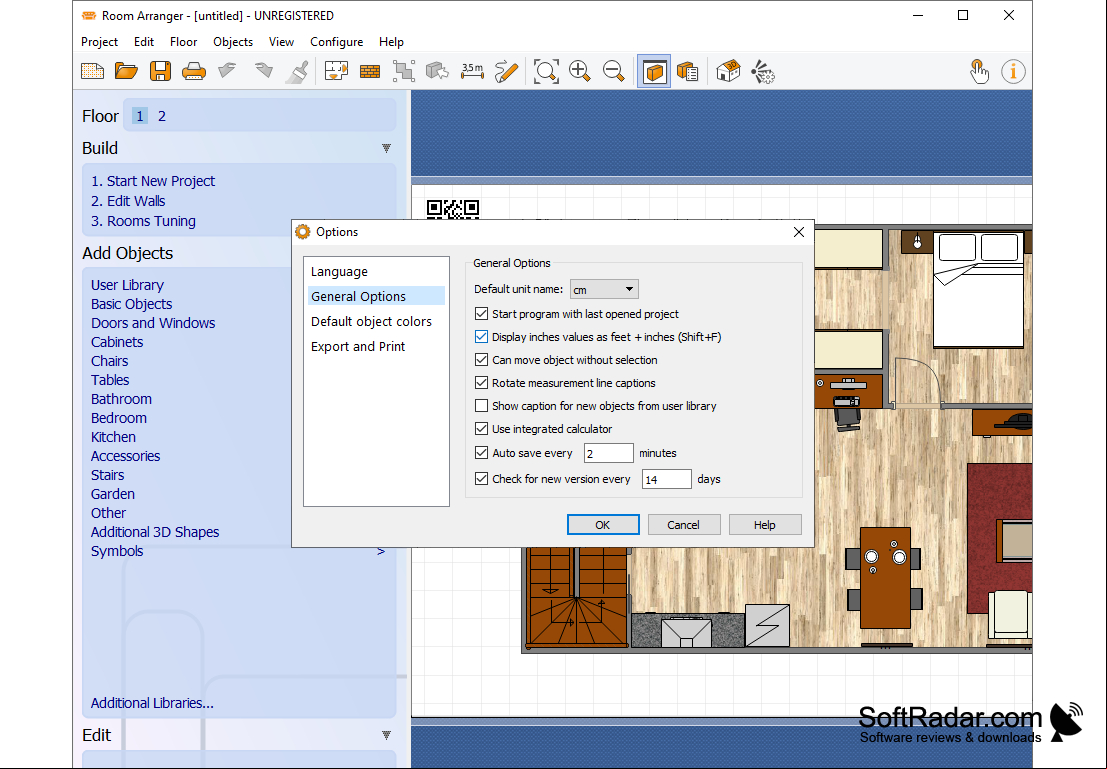Click the object resize toolbar icon
This screenshot has height=769, width=1107.
coord(404,71)
